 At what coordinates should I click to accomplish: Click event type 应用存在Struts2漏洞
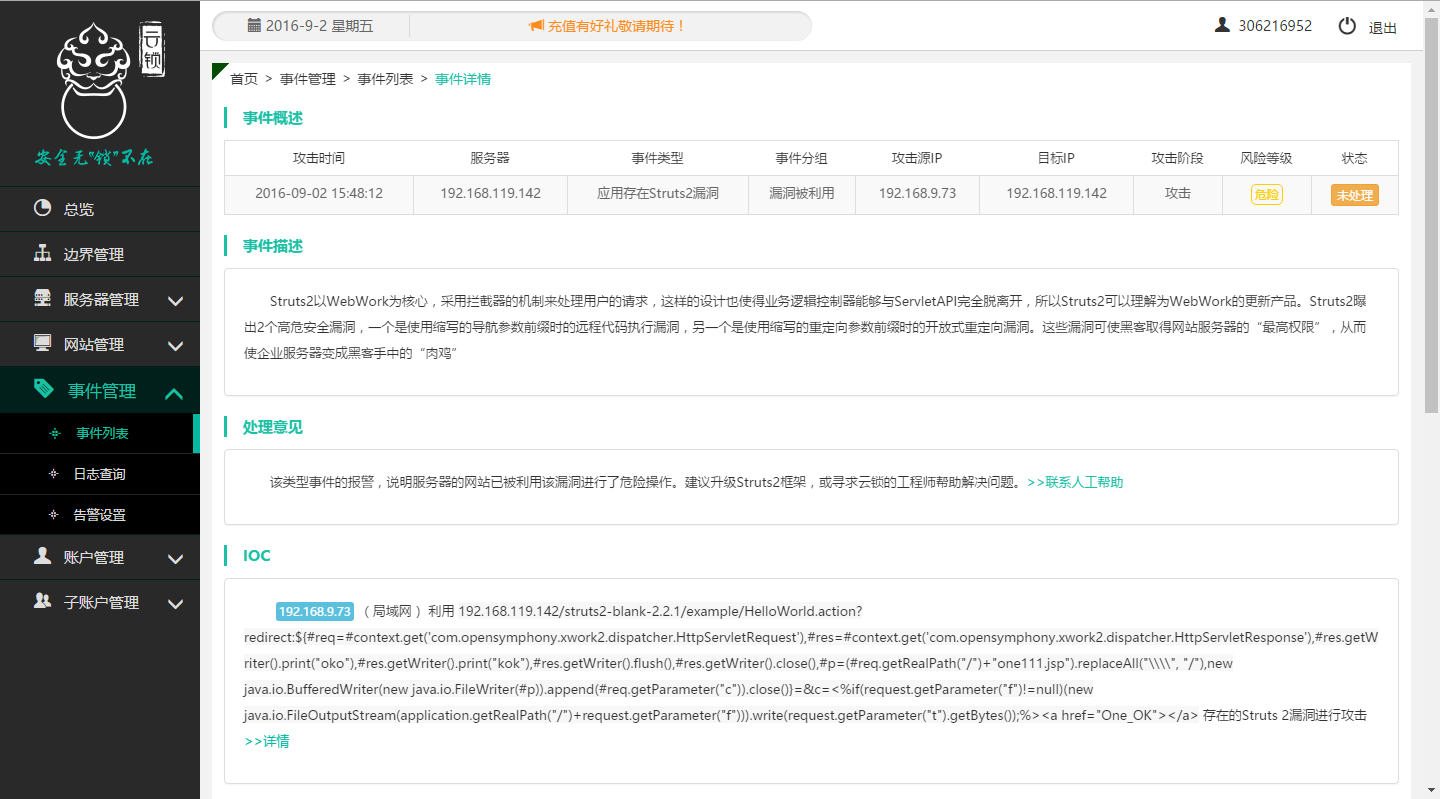coord(658,193)
